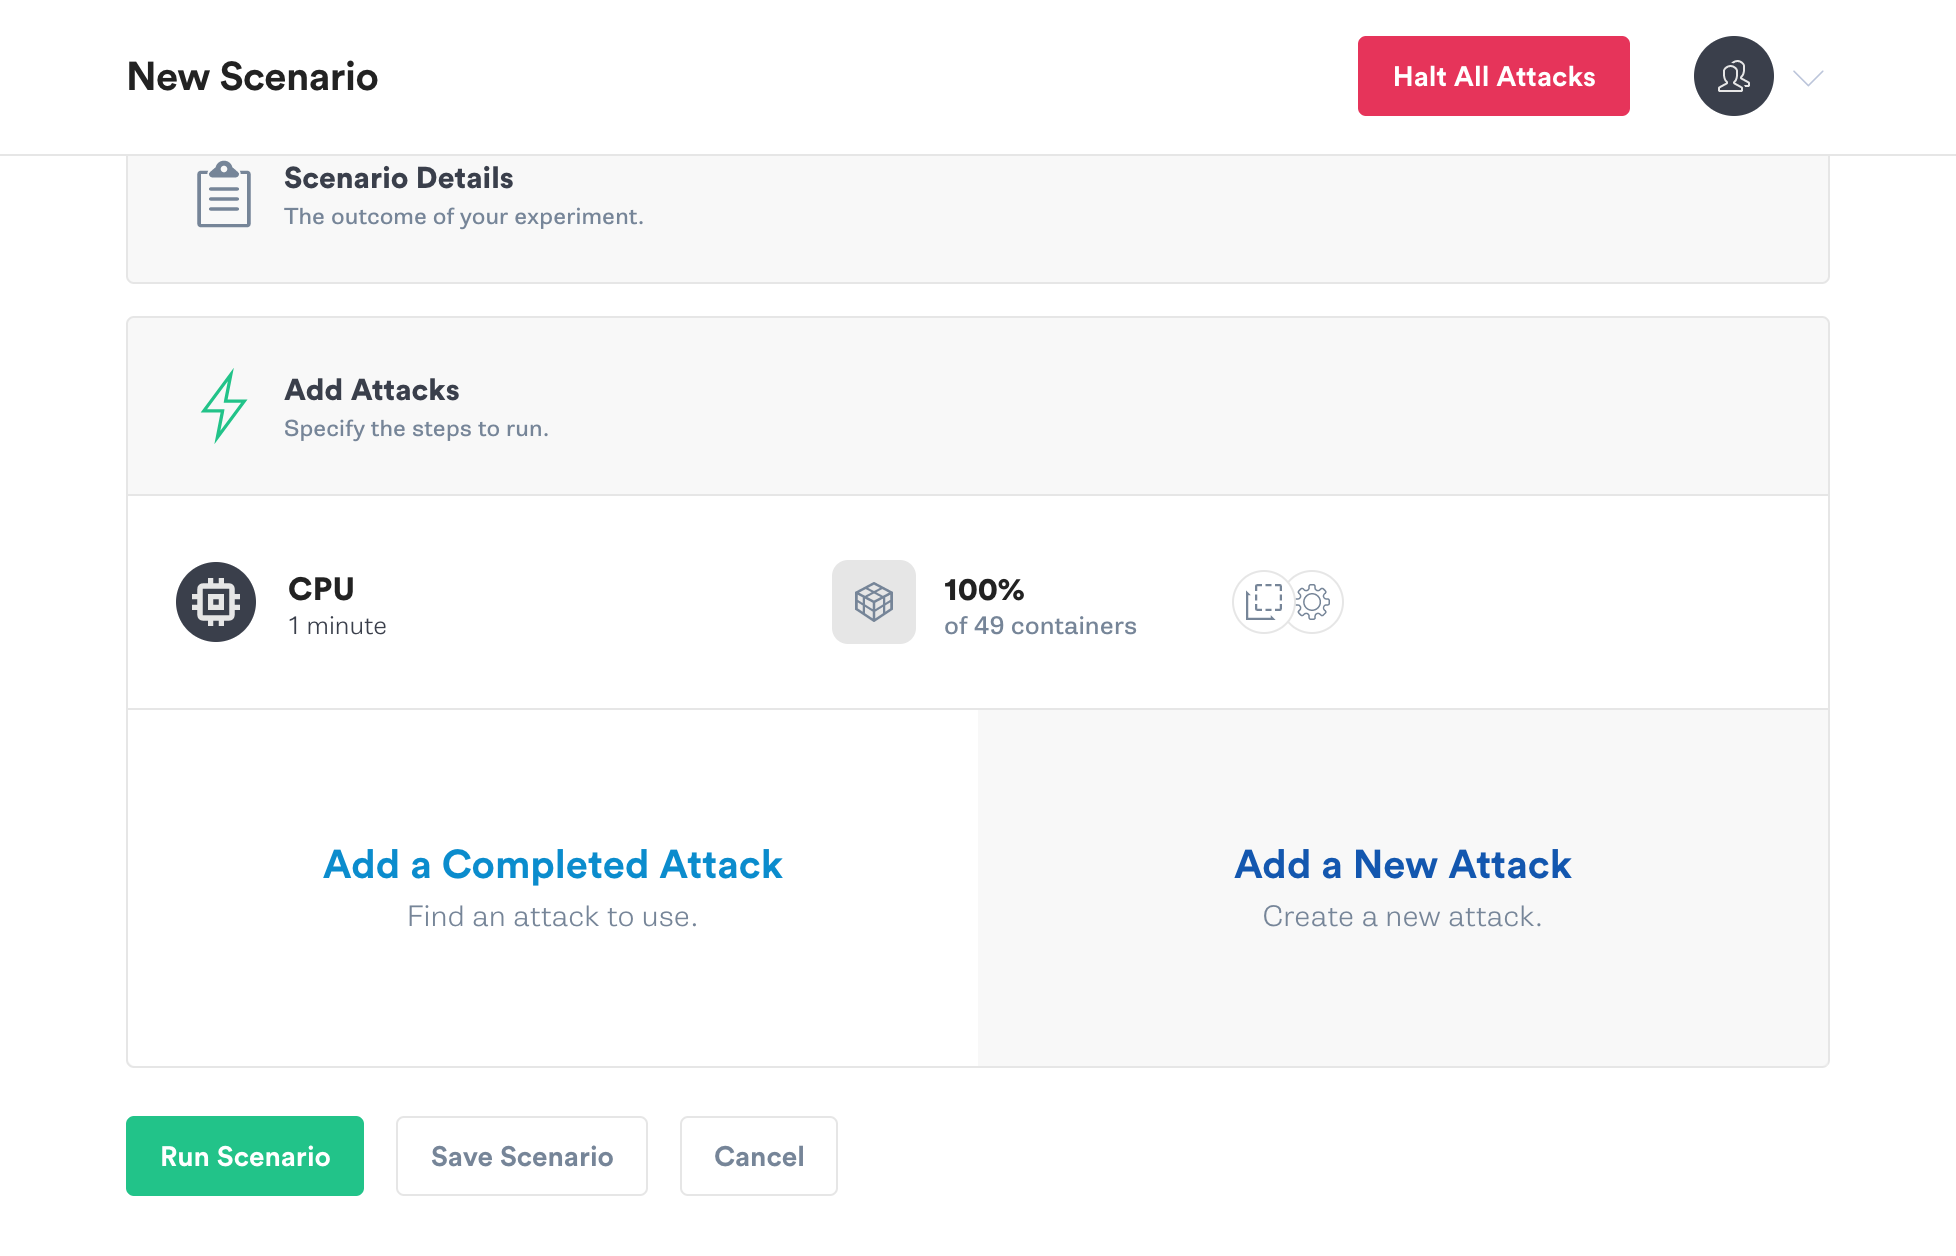Click the duplicate attack dashed-square icon

coord(1263,602)
